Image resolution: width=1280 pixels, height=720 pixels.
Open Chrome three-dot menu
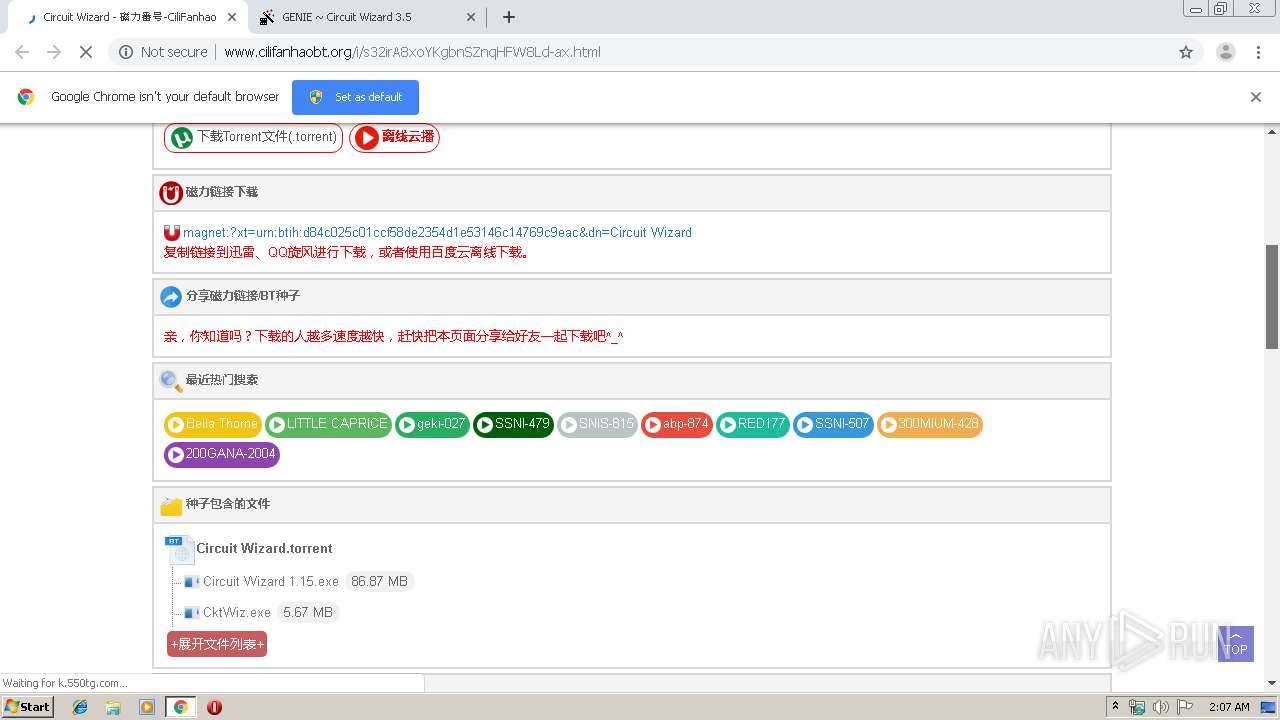click(x=1258, y=52)
